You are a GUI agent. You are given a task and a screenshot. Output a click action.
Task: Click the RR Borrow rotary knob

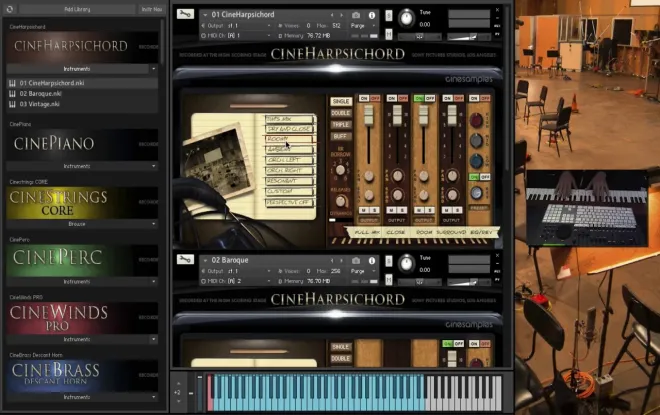(x=340, y=170)
